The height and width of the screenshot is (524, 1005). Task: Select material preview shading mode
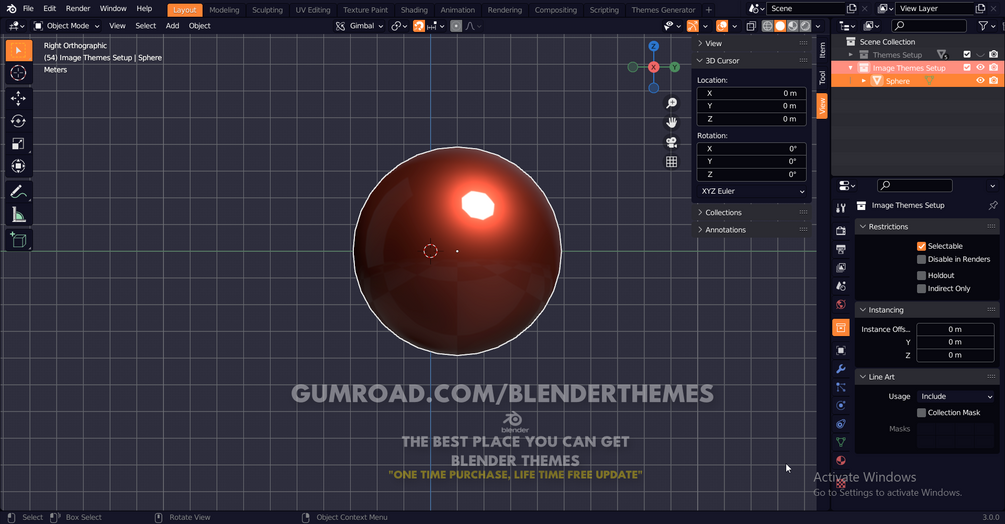tap(793, 26)
